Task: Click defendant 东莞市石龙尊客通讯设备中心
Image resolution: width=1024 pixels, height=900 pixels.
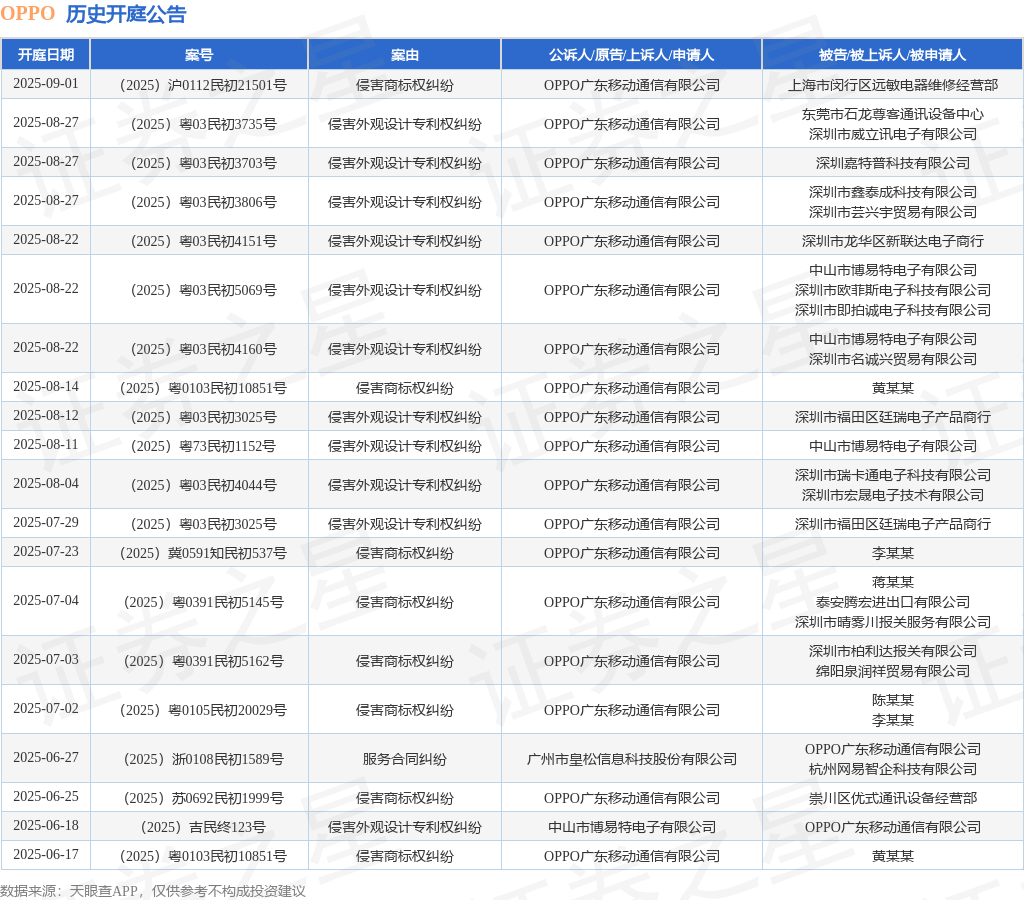Action: pyautogui.click(x=893, y=114)
